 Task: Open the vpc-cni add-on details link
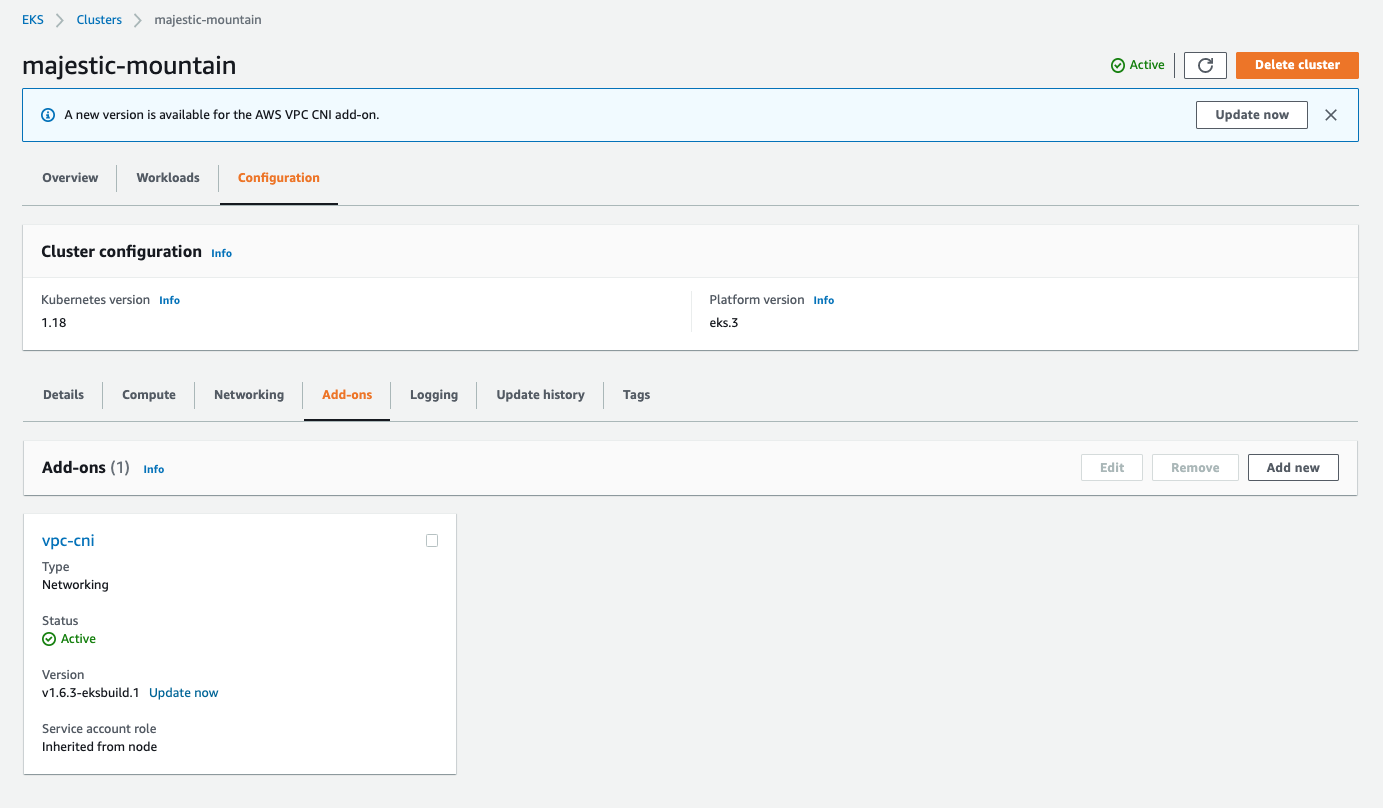click(68, 539)
